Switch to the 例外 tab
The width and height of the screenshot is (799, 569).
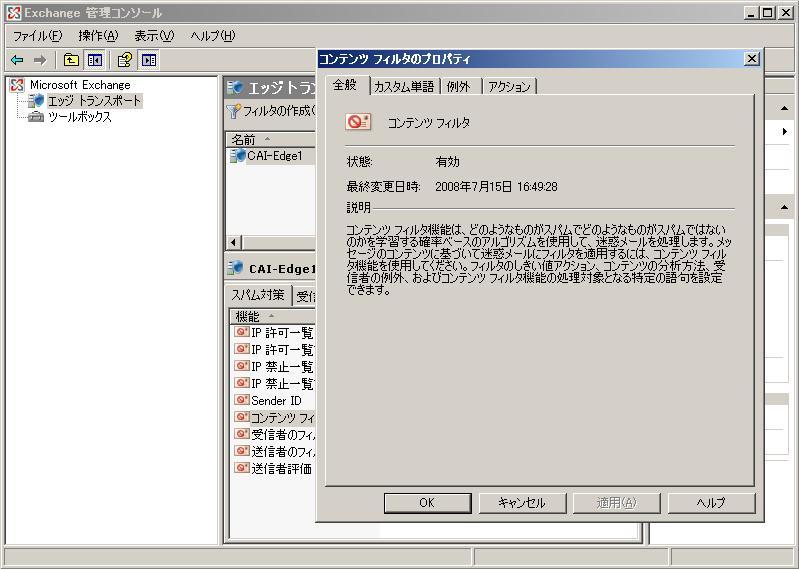(x=458, y=87)
